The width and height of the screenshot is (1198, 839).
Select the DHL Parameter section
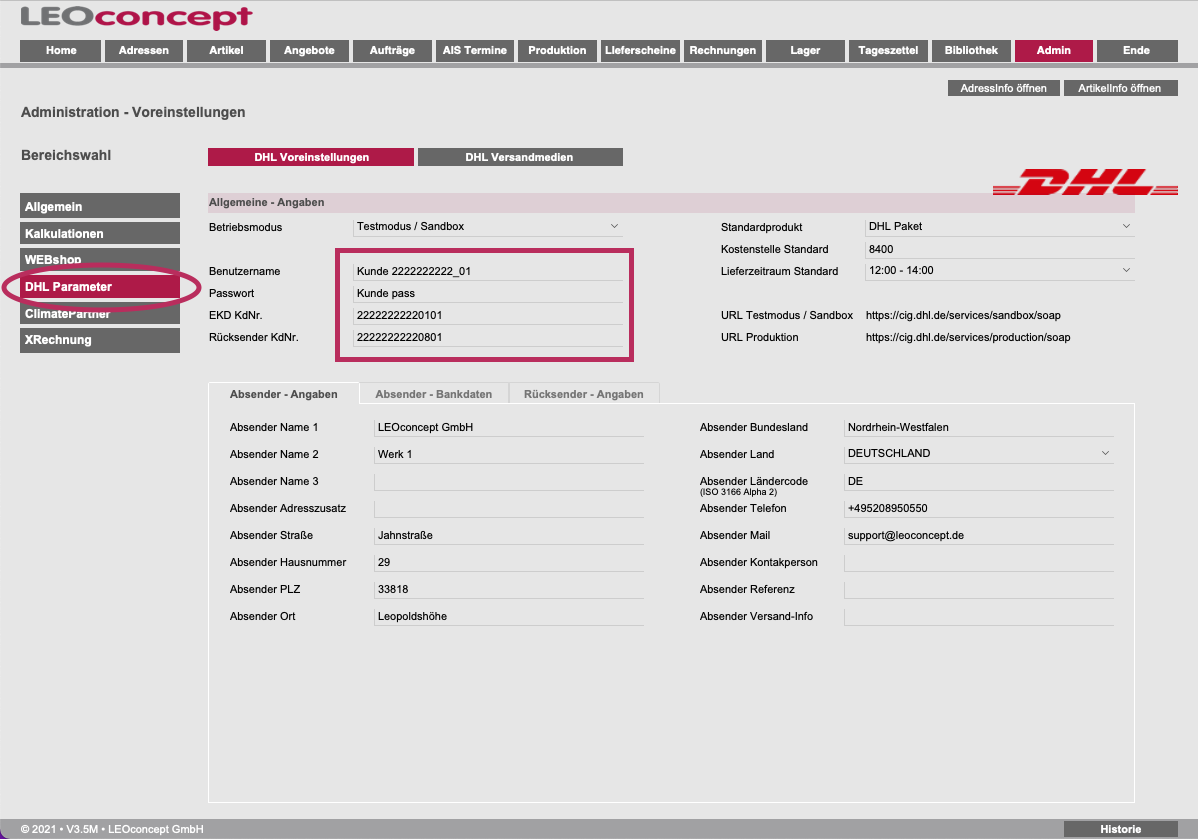click(x=100, y=287)
